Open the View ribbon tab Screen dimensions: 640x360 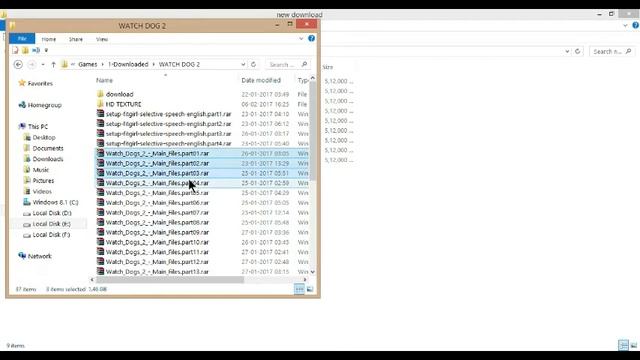tap(102, 39)
